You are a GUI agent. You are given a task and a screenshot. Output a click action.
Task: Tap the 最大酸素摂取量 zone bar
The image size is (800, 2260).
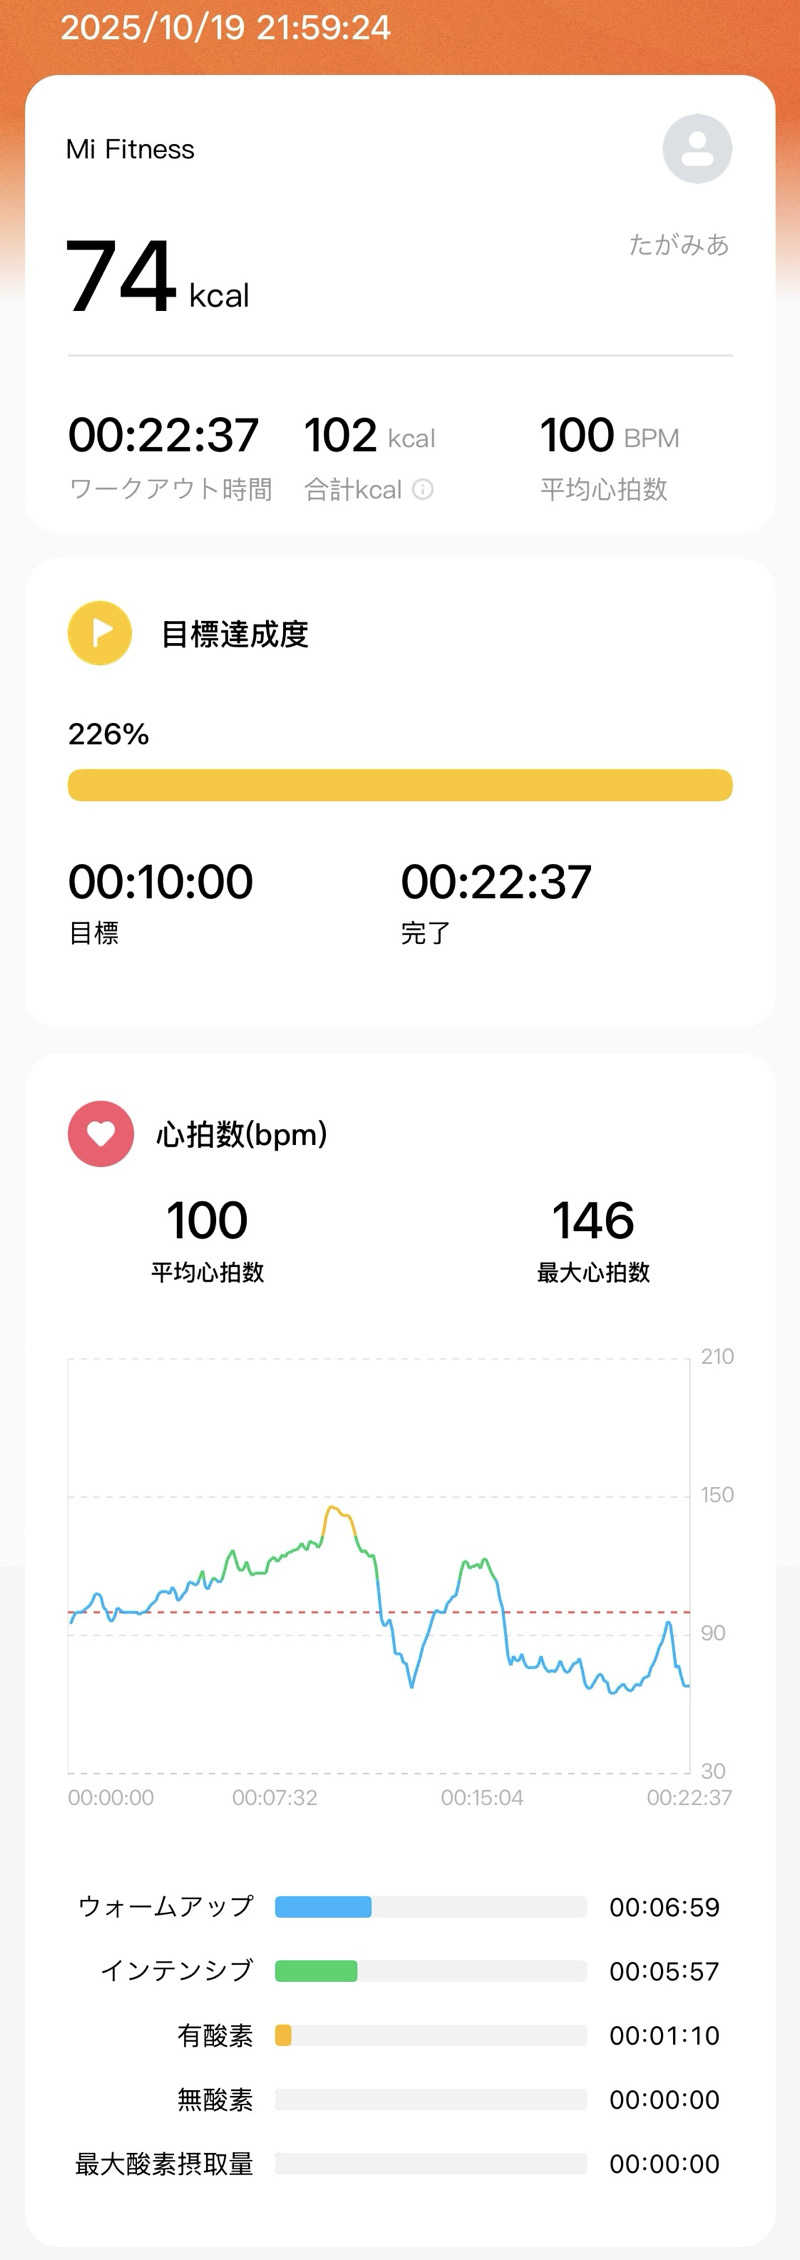430,2163
